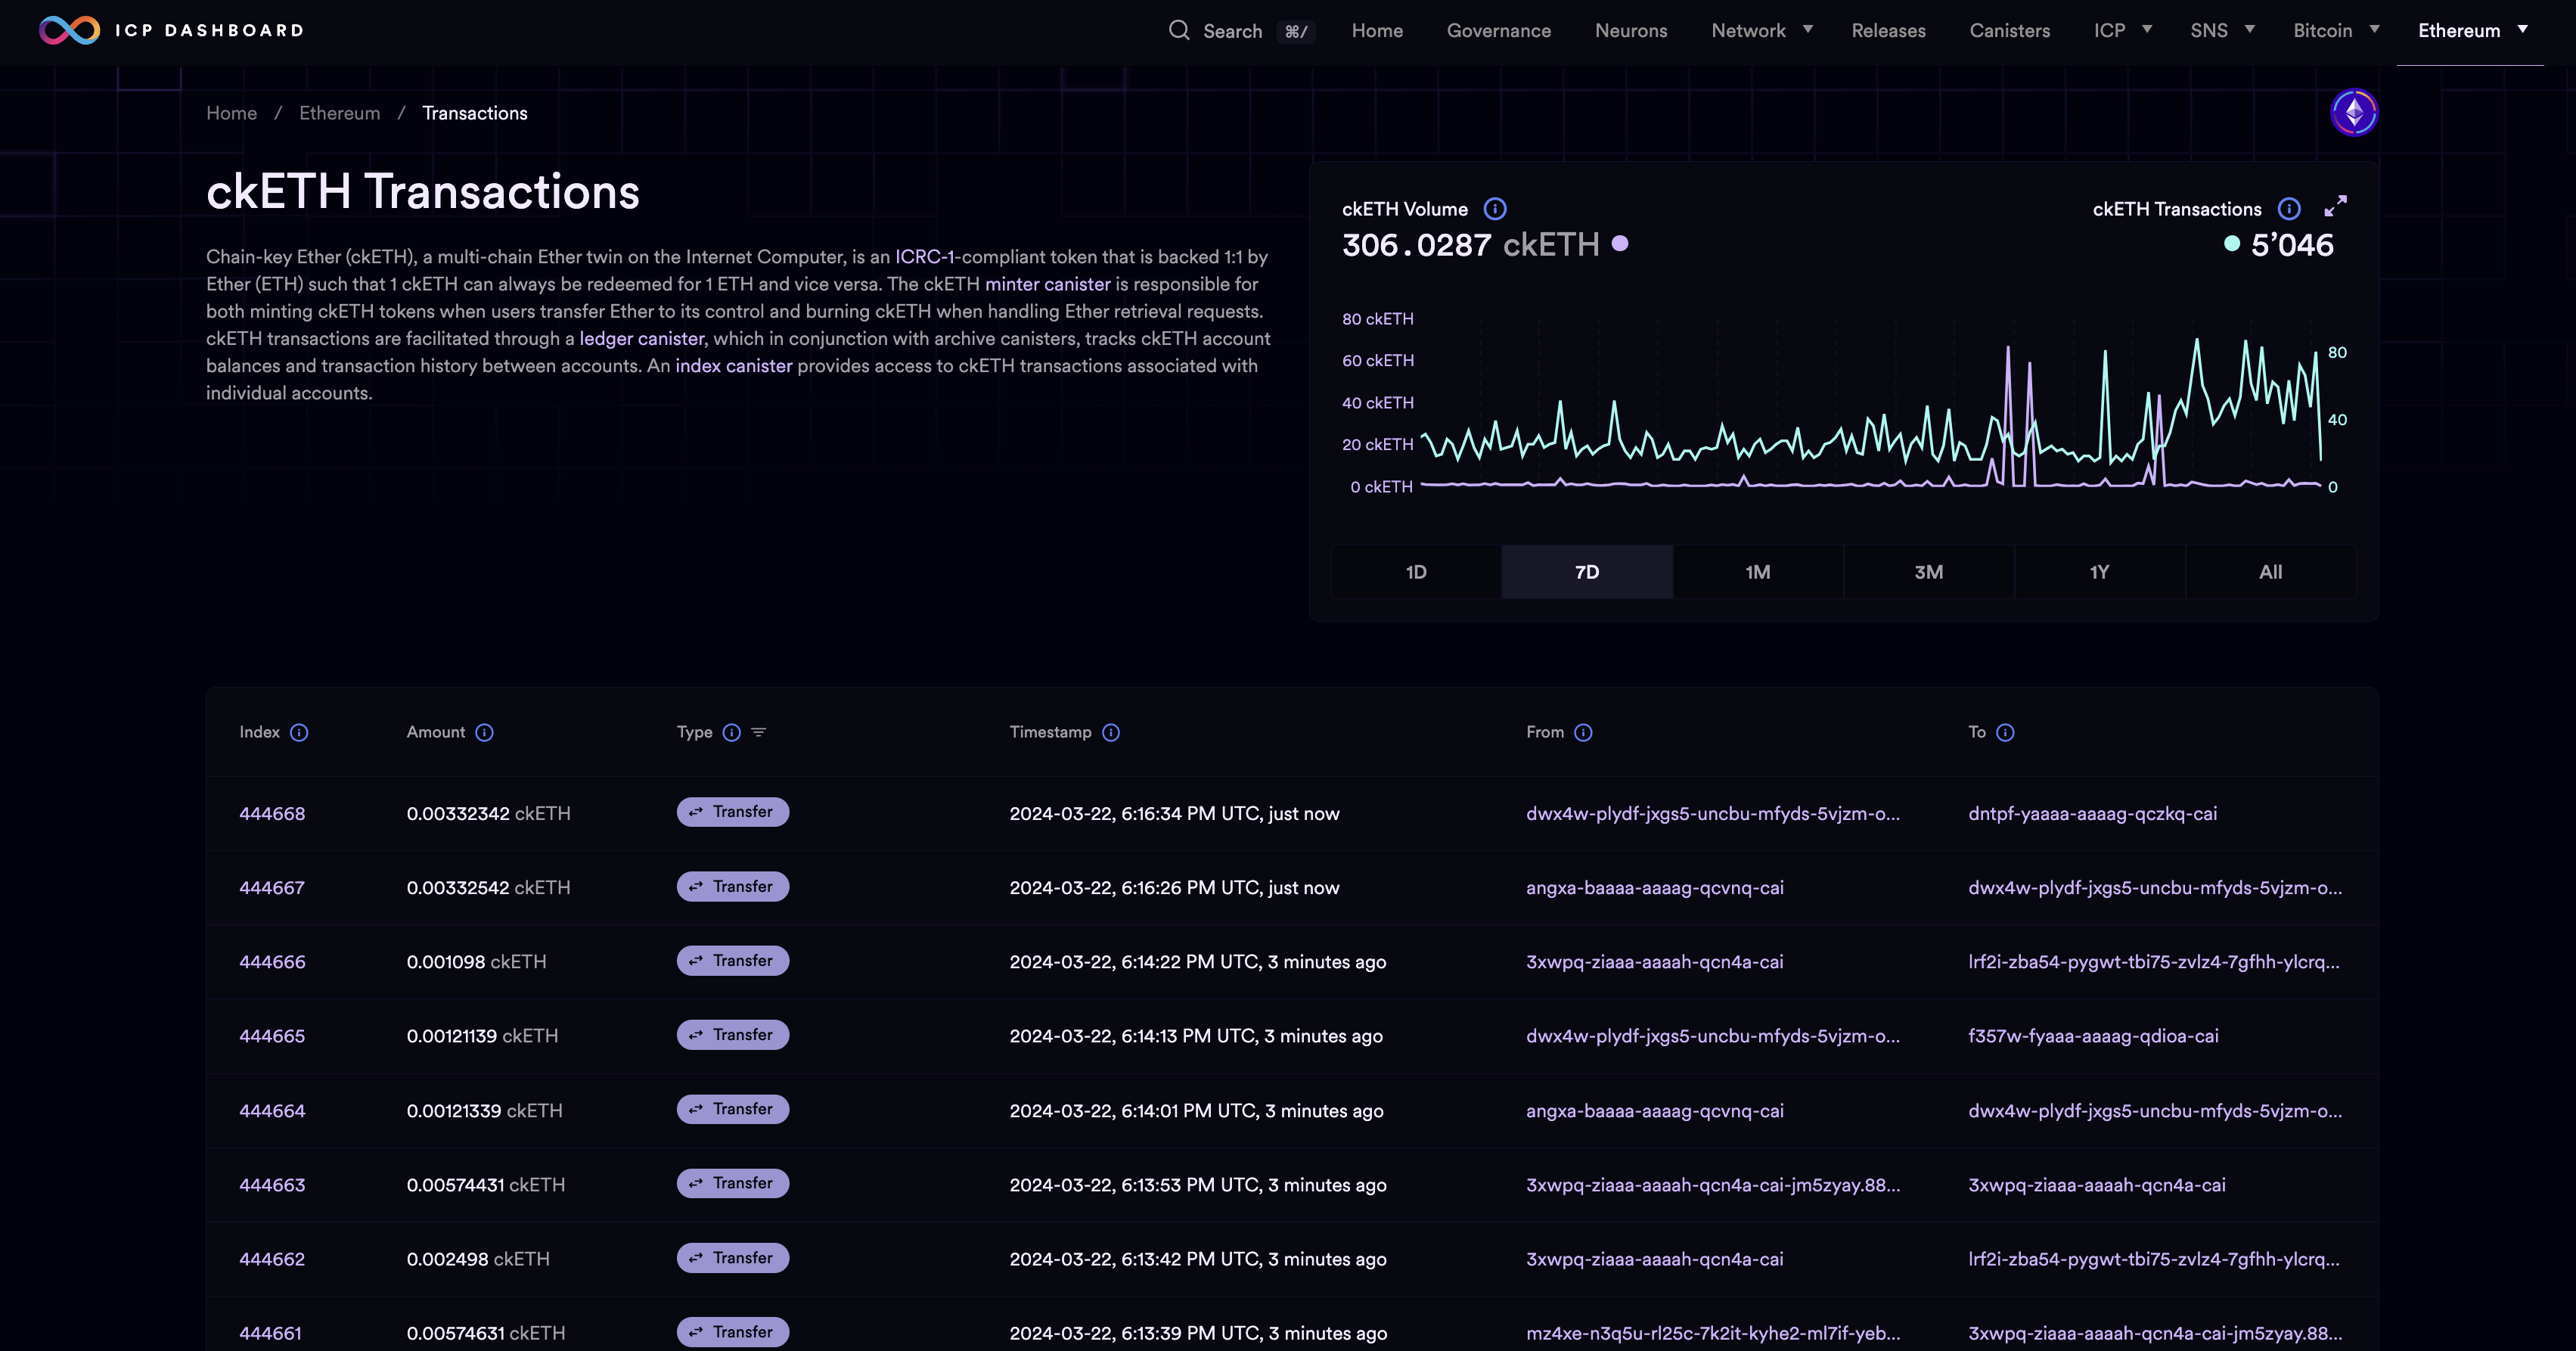The width and height of the screenshot is (2576, 1351).
Task: Open the ckETH Volume info icon
Action: (1495, 209)
